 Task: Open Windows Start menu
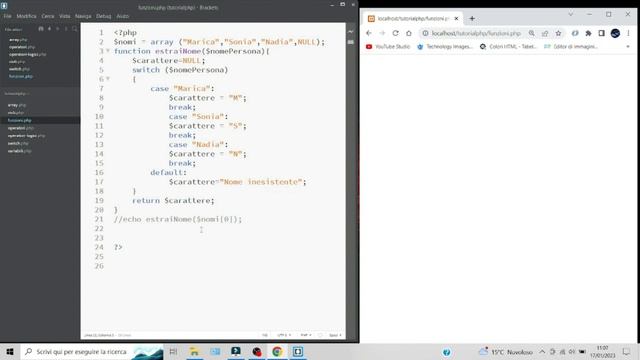10,352
